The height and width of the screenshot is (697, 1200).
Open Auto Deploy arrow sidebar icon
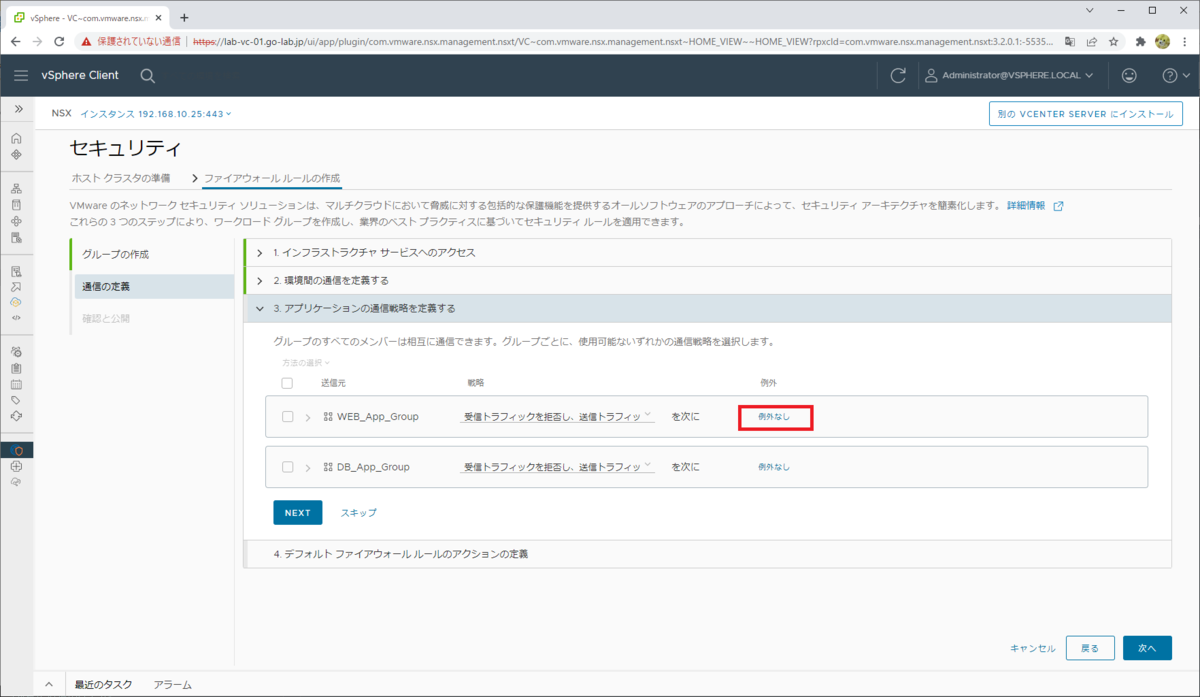pyautogui.click(x=16, y=287)
